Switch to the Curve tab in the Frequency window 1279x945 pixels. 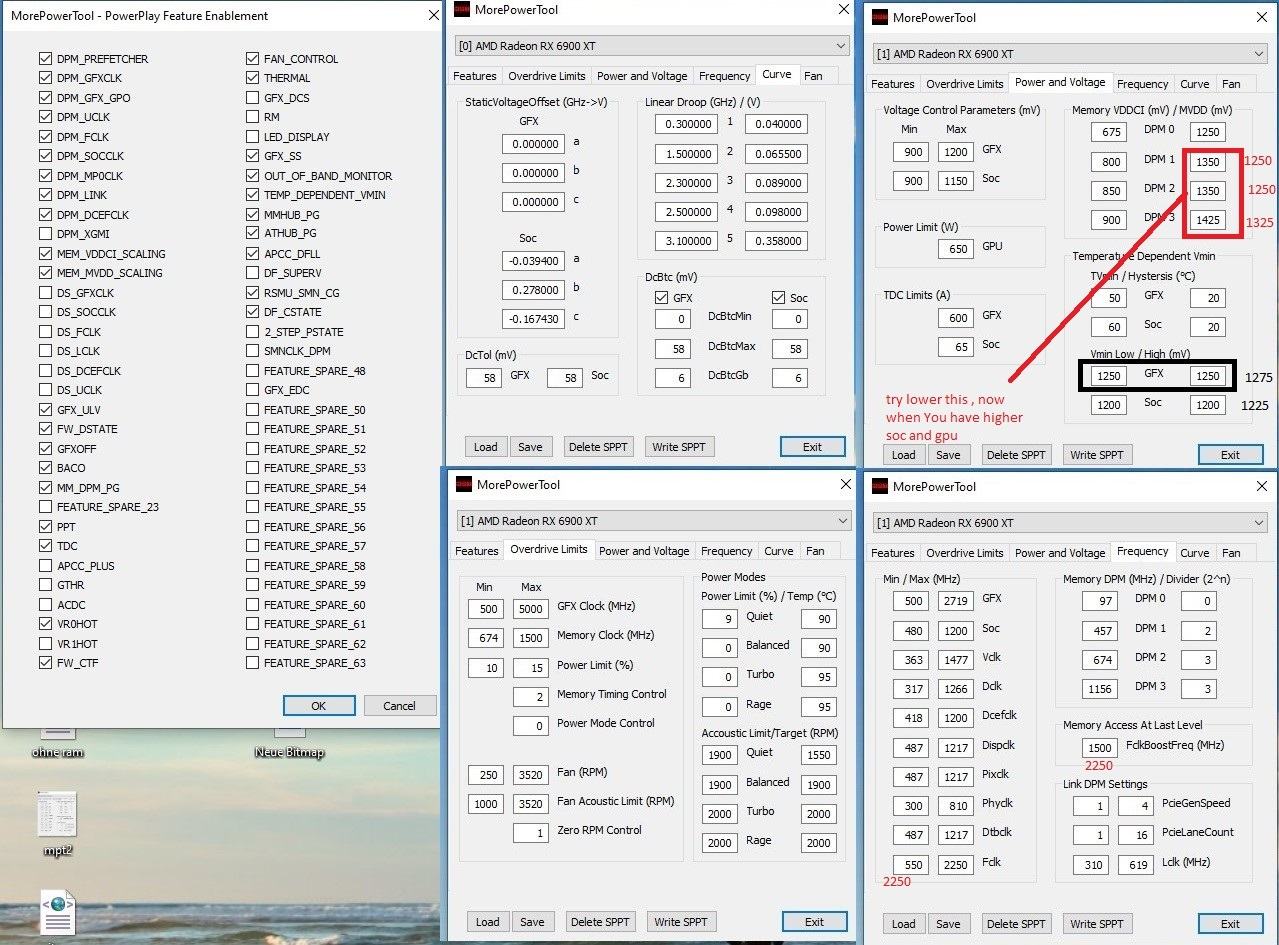tap(1195, 553)
